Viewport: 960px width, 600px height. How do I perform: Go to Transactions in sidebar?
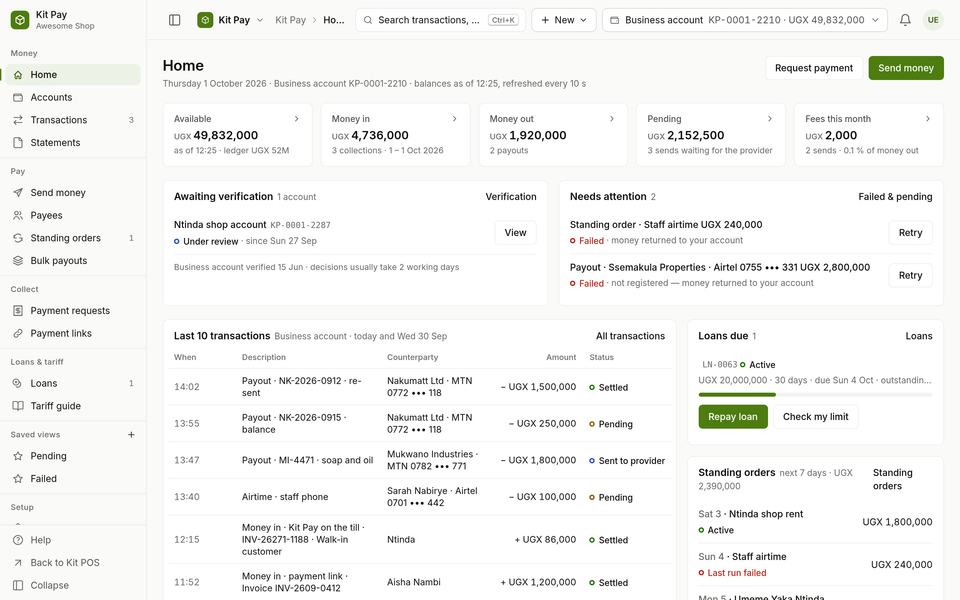(x=73, y=120)
